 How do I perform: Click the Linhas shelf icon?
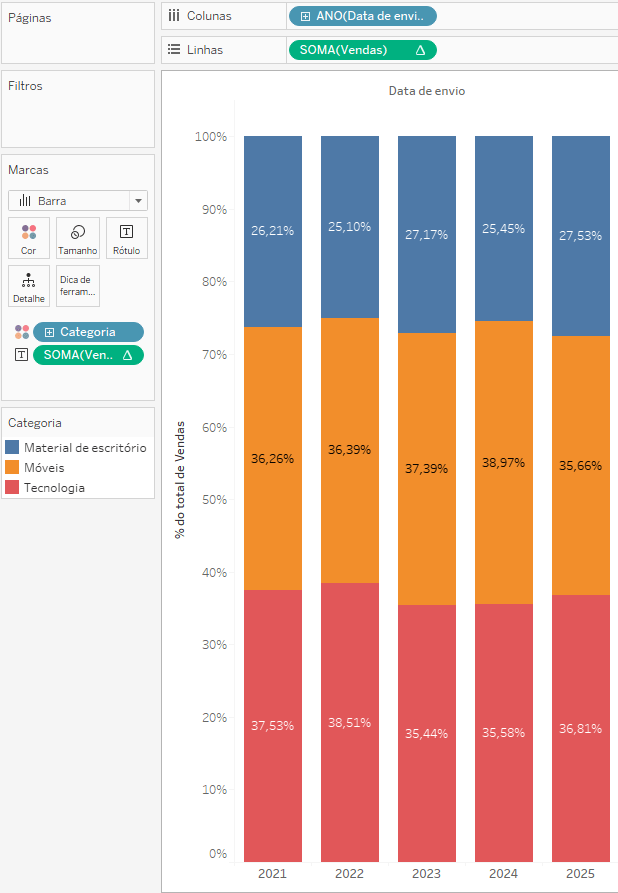[174, 49]
